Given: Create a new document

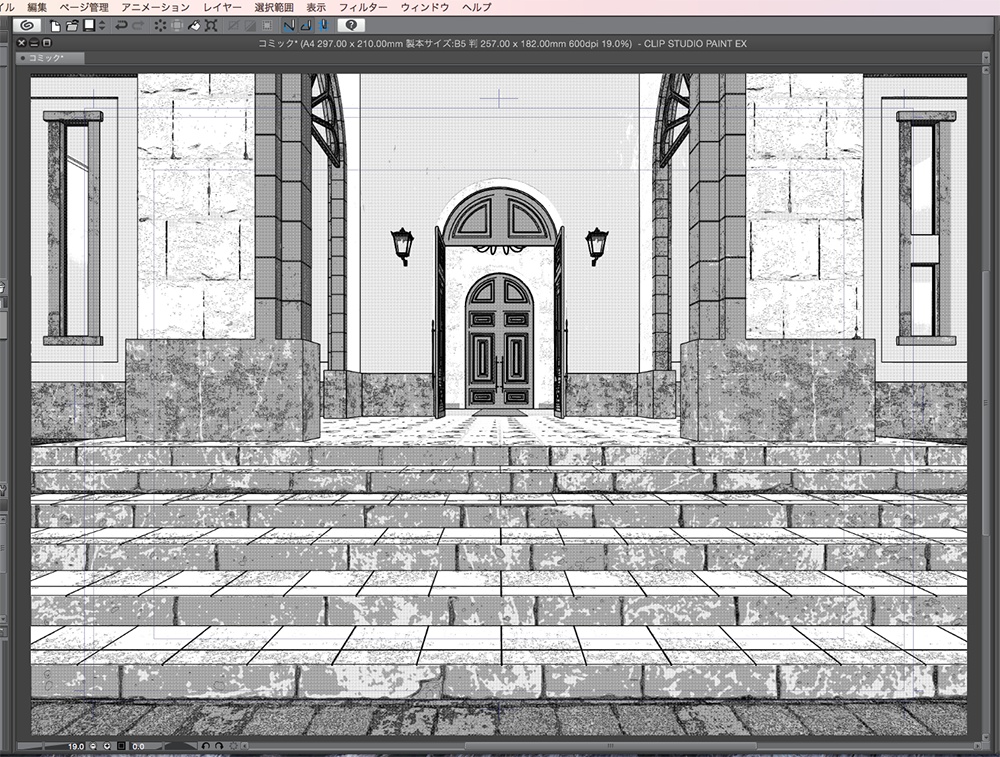Looking at the screenshot, I should (x=55, y=26).
